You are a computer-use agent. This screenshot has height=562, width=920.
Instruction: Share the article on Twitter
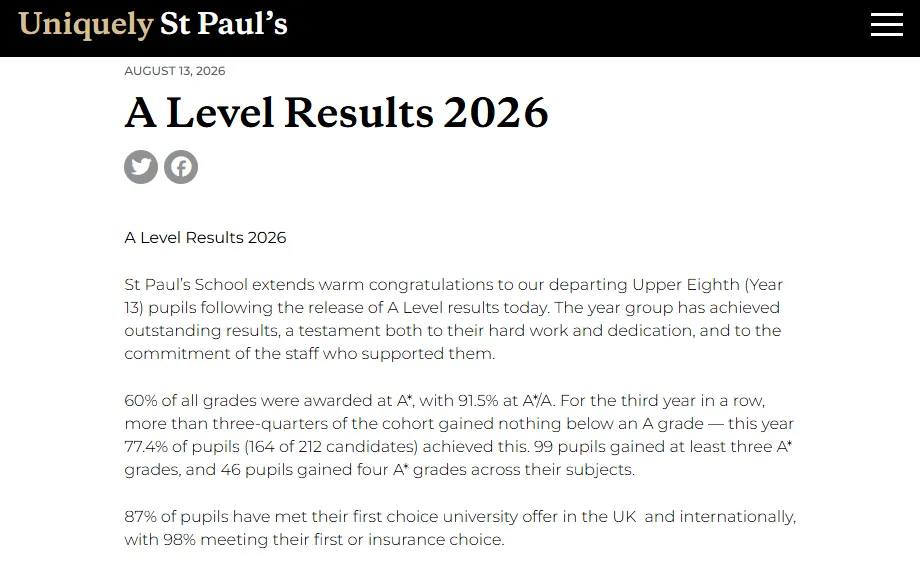click(x=141, y=167)
